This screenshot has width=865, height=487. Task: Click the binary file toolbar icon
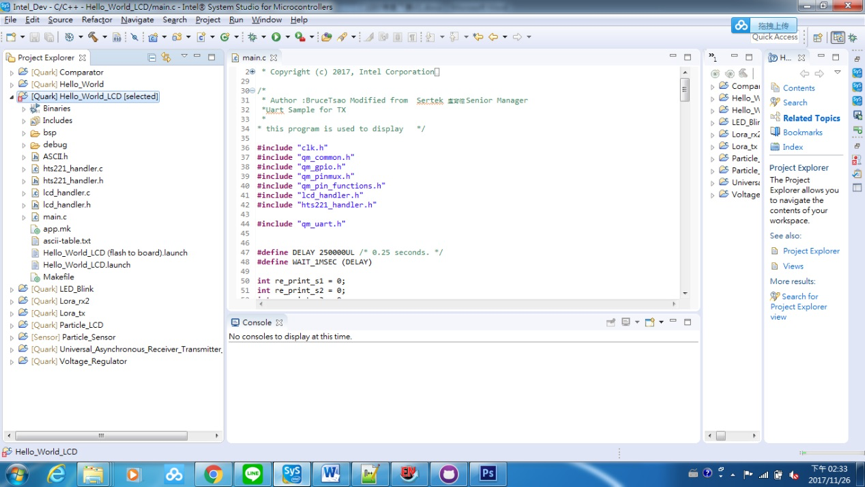pos(116,37)
